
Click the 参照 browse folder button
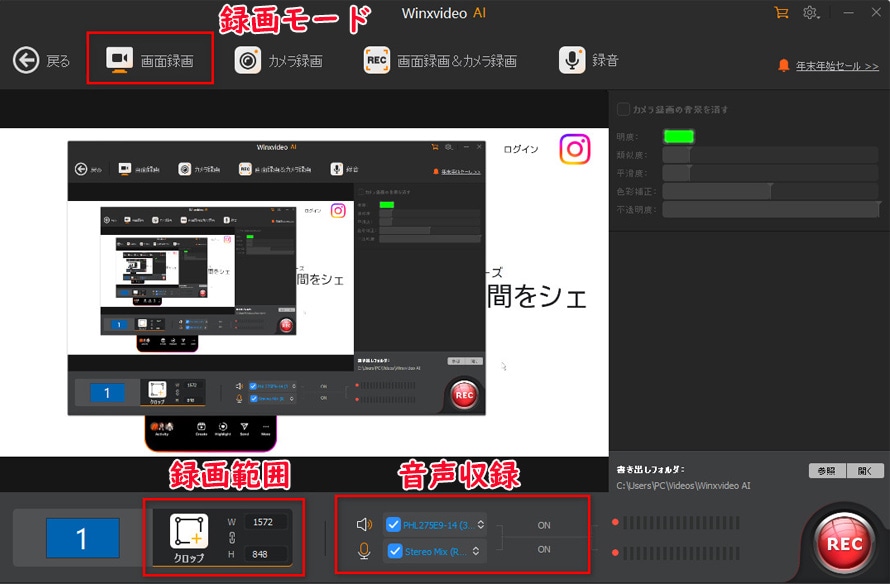tap(826, 471)
